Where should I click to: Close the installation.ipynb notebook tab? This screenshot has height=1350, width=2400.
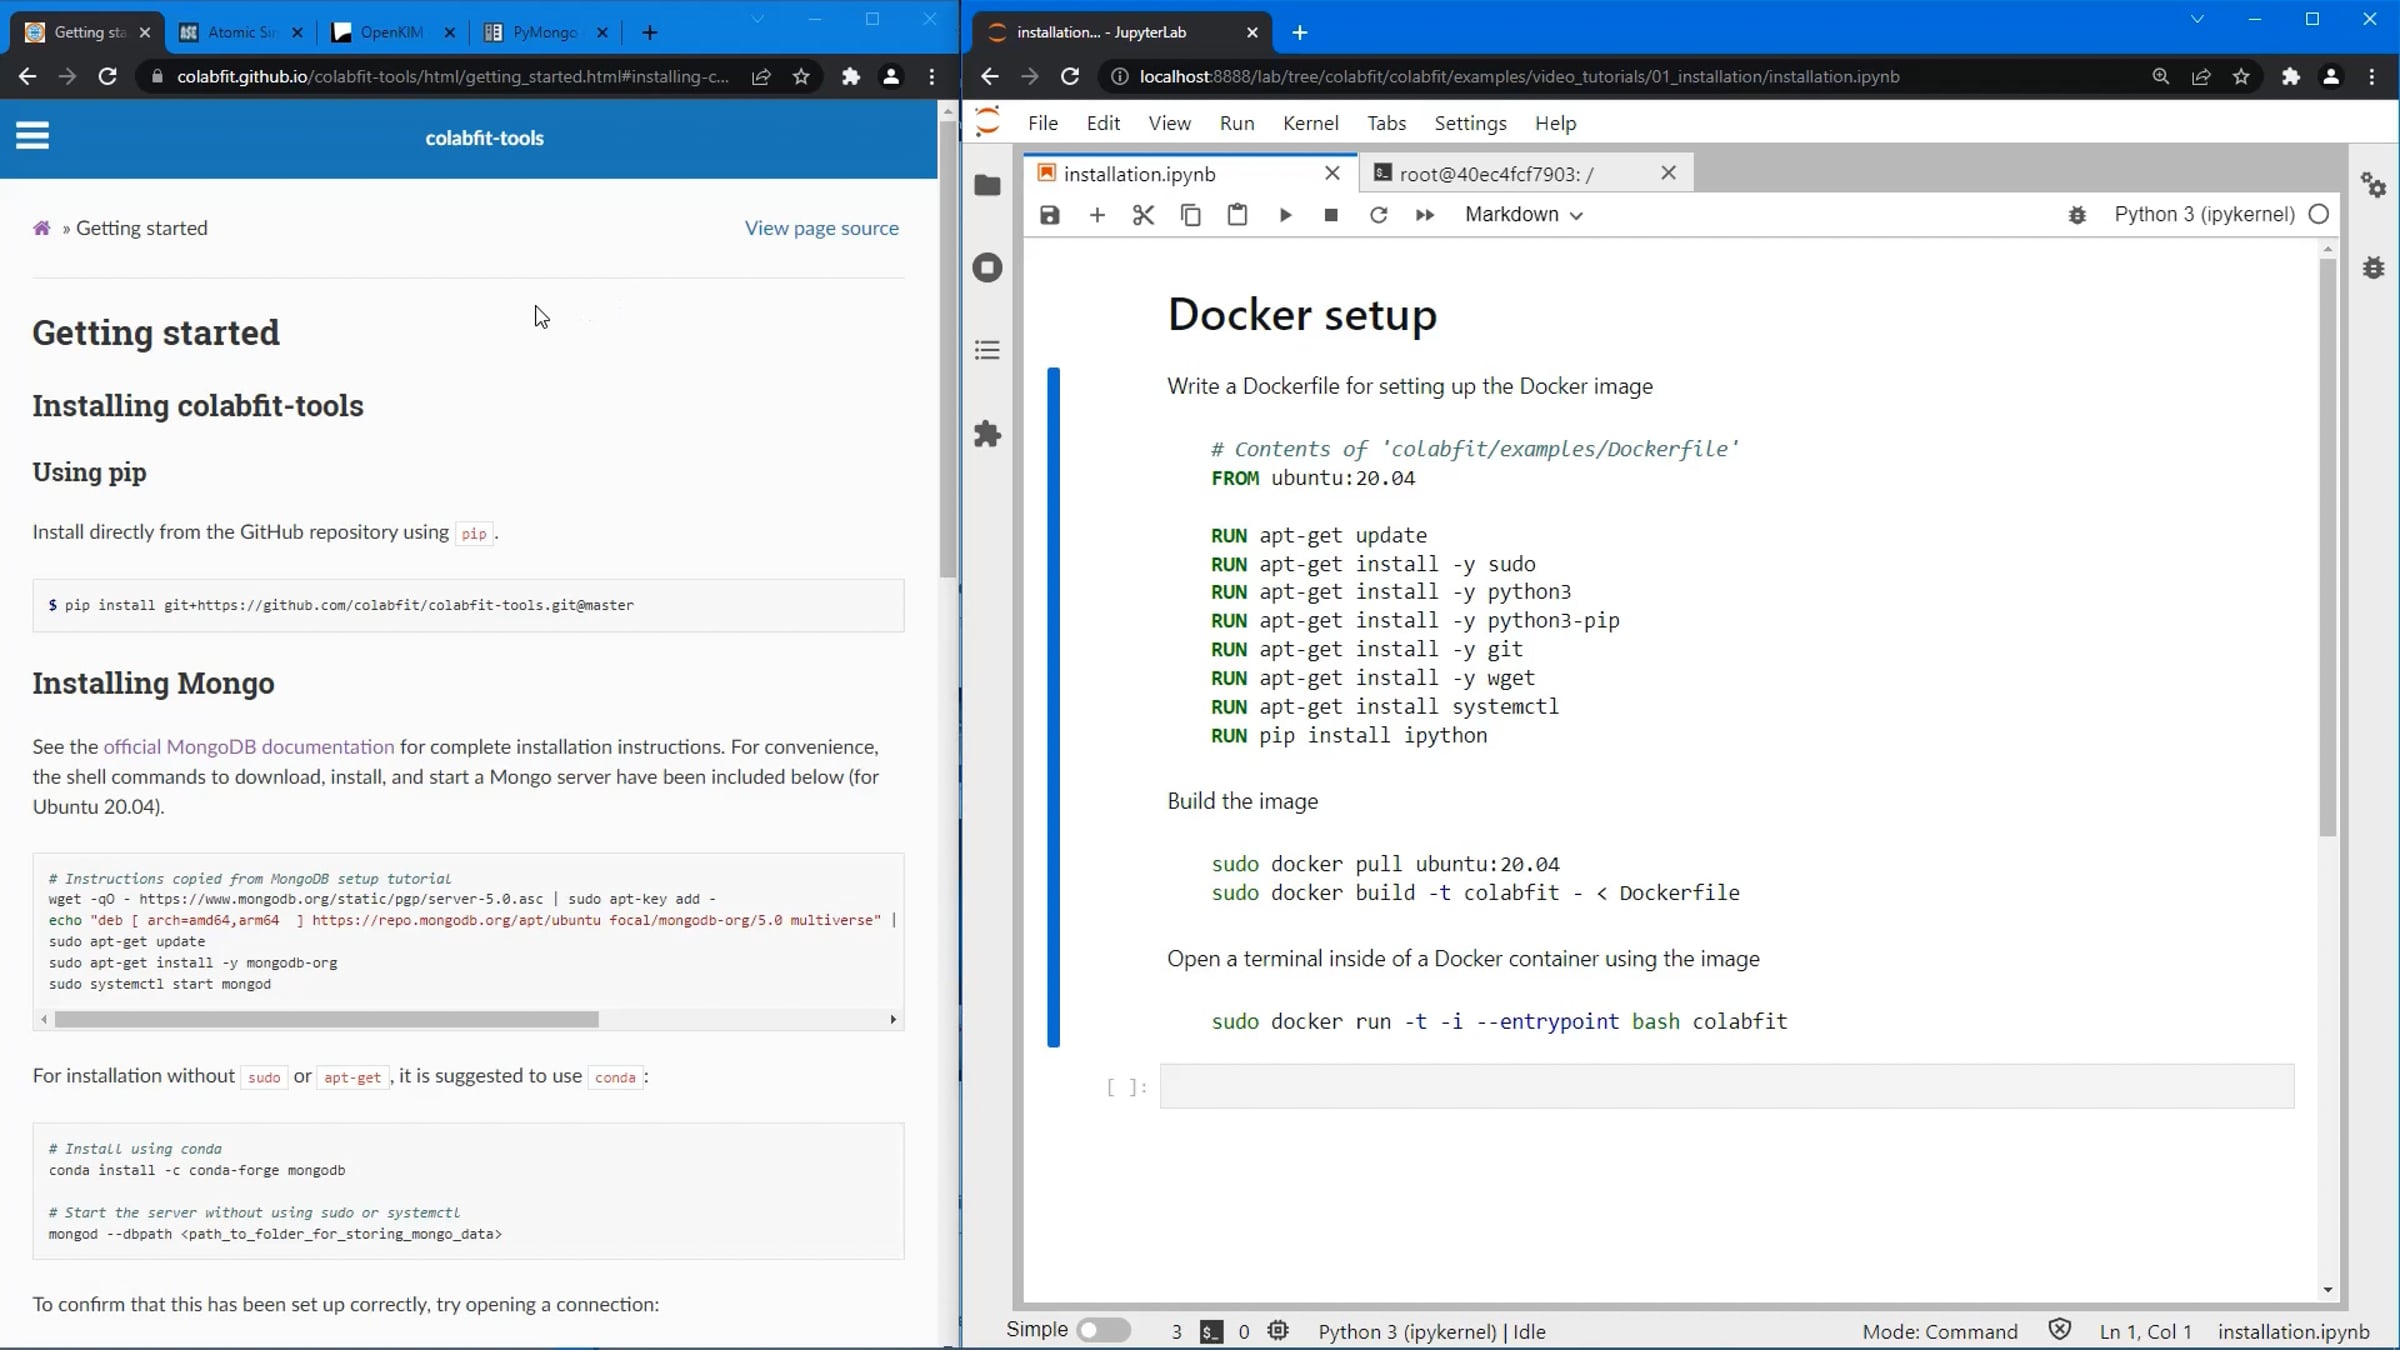click(1332, 173)
